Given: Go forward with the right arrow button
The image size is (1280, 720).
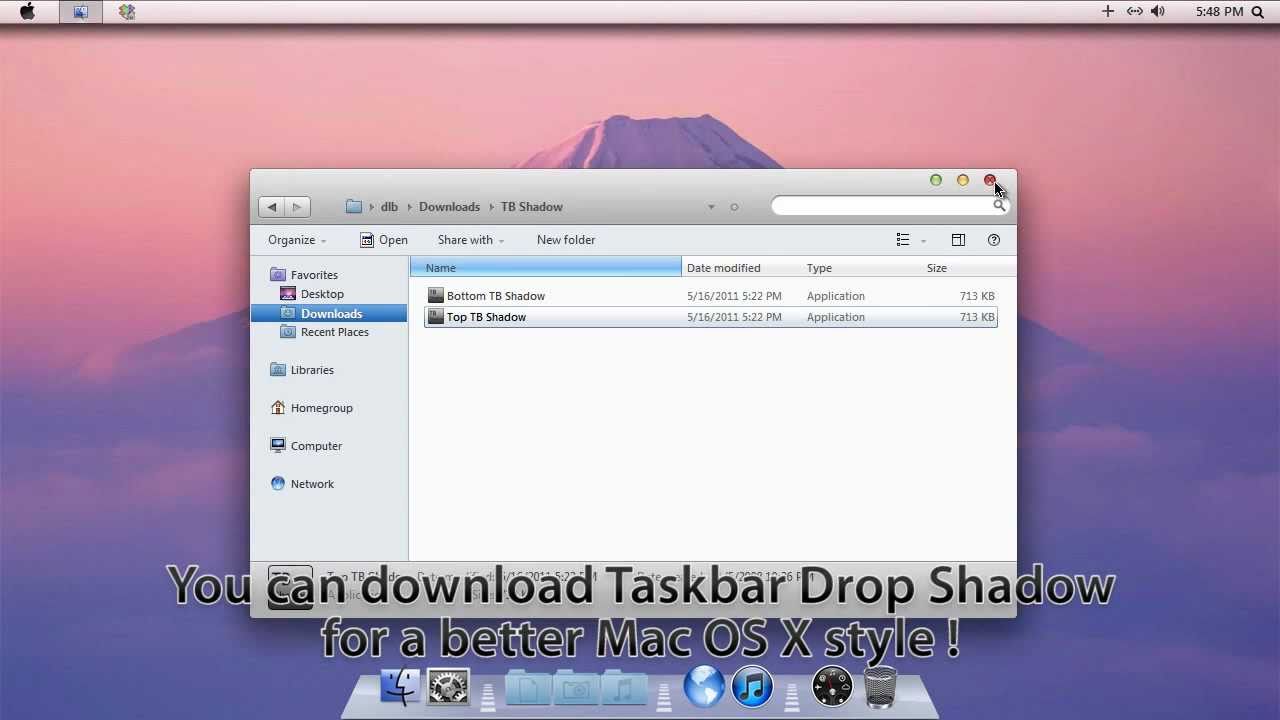Looking at the screenshot, I should pyautogui.click(x=297, y=207).
